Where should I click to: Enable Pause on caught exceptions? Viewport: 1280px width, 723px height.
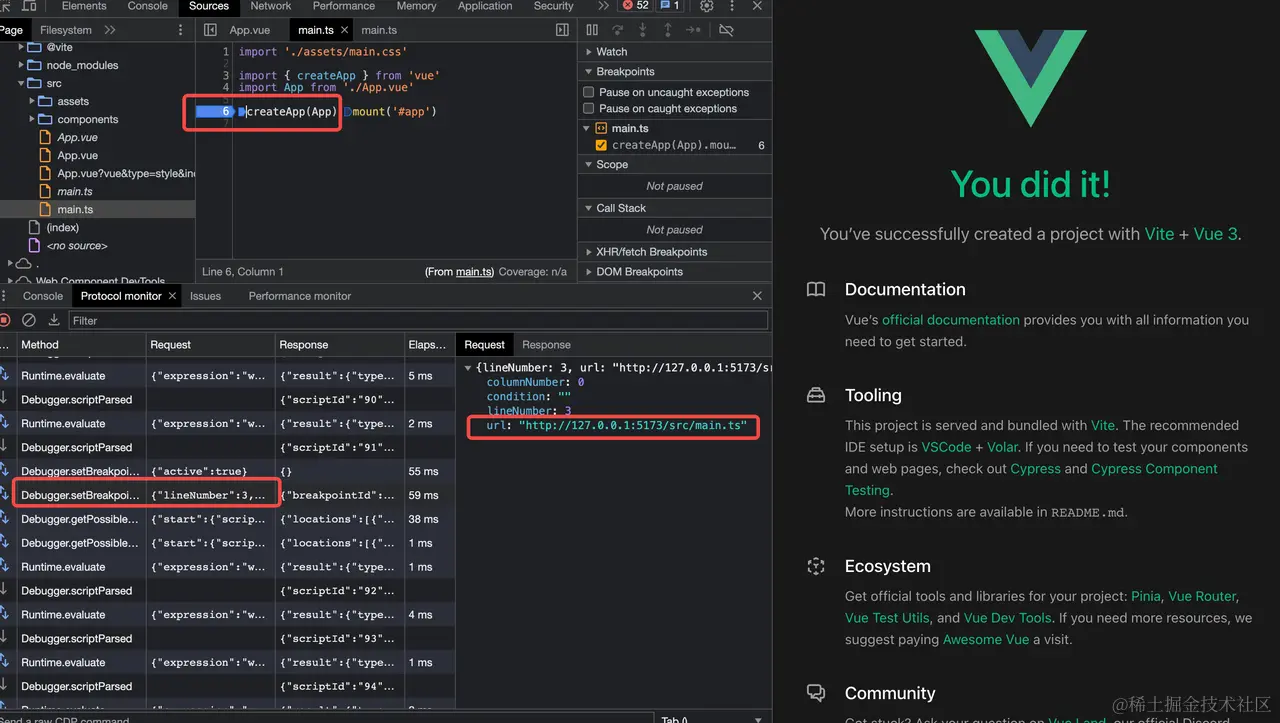[x=589, y=108]
